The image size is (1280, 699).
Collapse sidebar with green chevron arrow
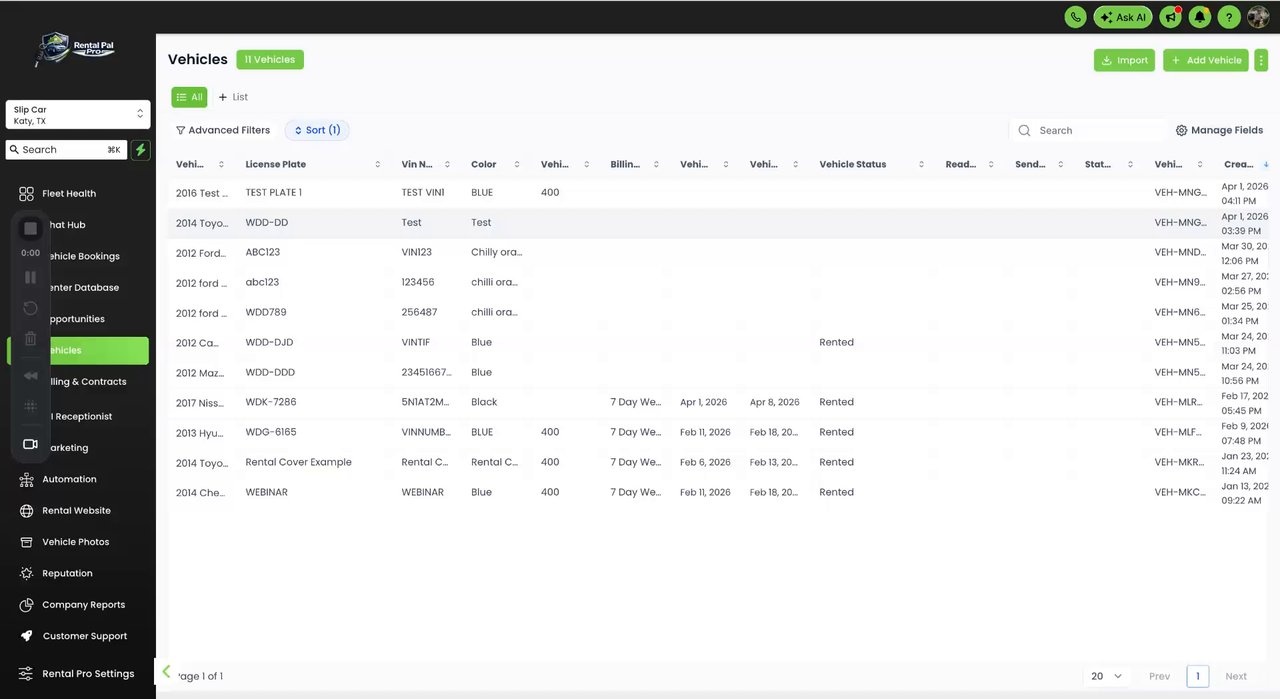166,671
